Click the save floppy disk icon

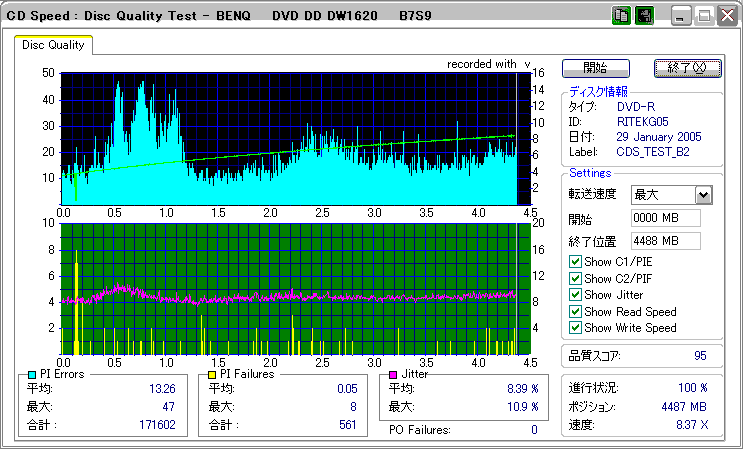pos(644,16)
